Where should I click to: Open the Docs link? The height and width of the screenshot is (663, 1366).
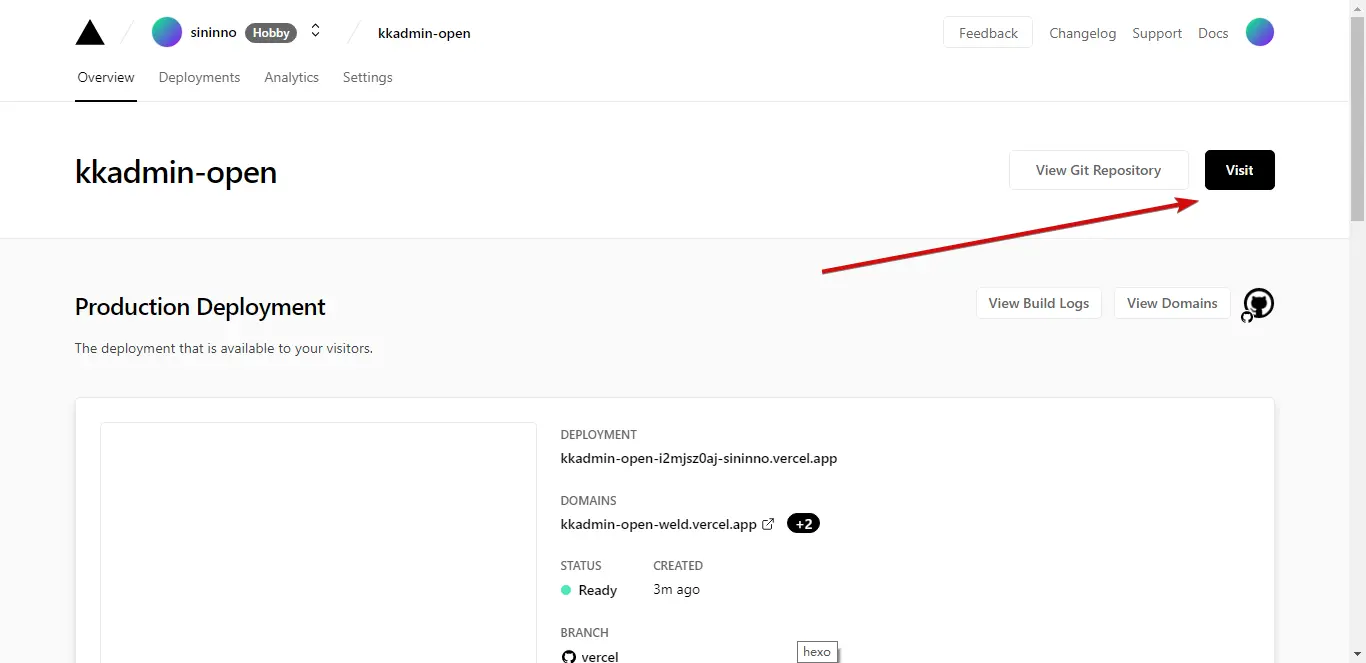pos(1213,33)
